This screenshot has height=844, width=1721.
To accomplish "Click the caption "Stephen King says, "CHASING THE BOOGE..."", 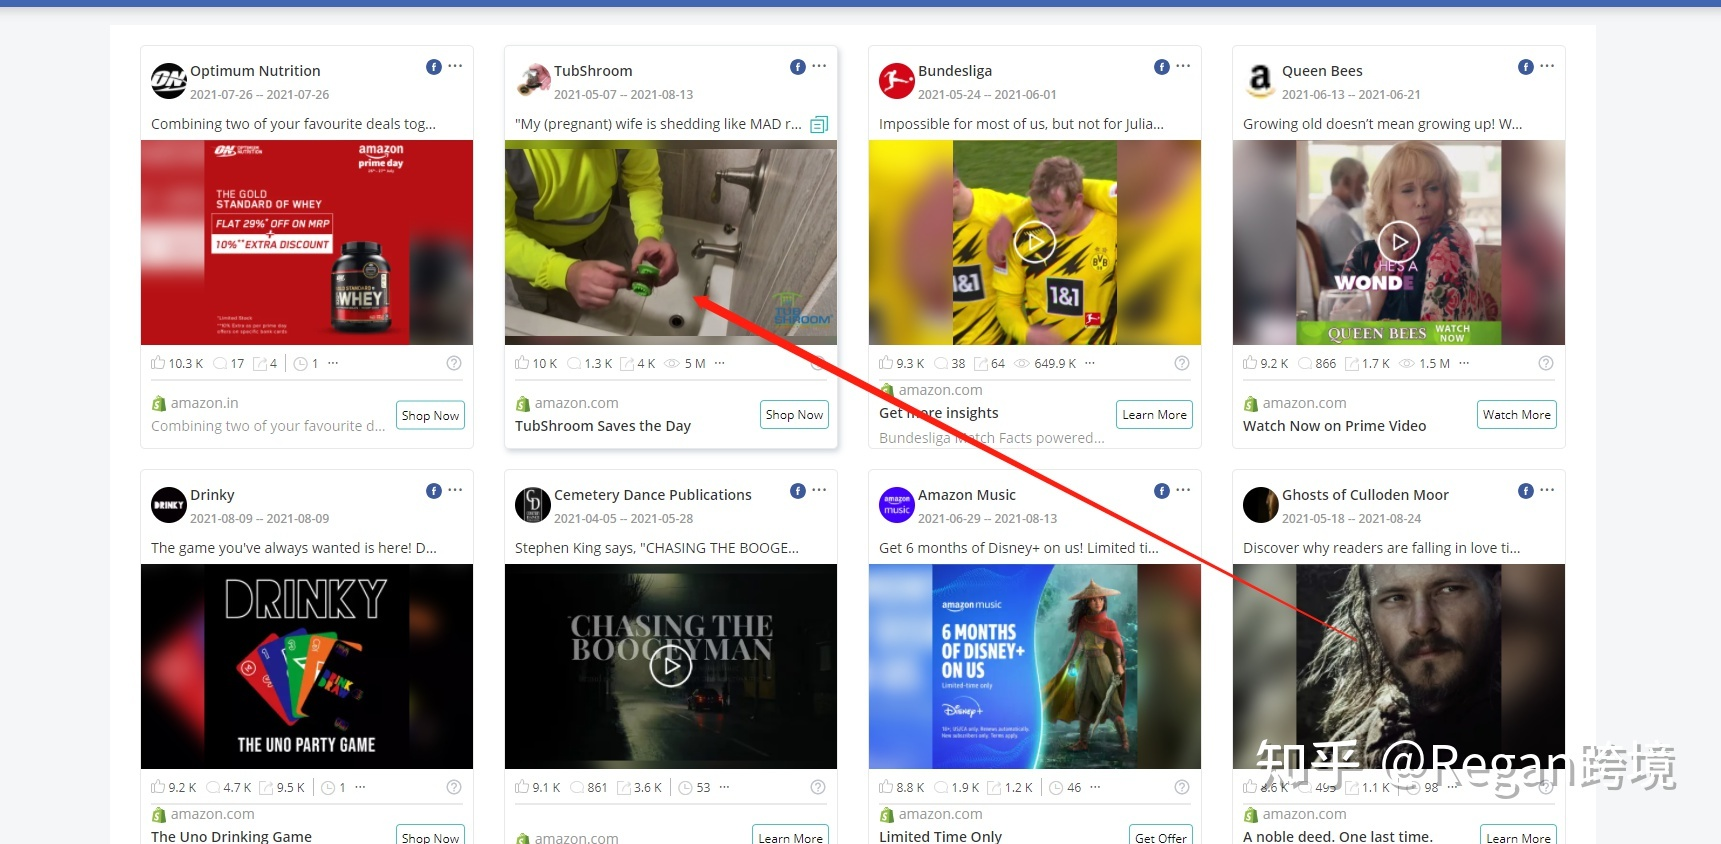I will click(657, 548).
